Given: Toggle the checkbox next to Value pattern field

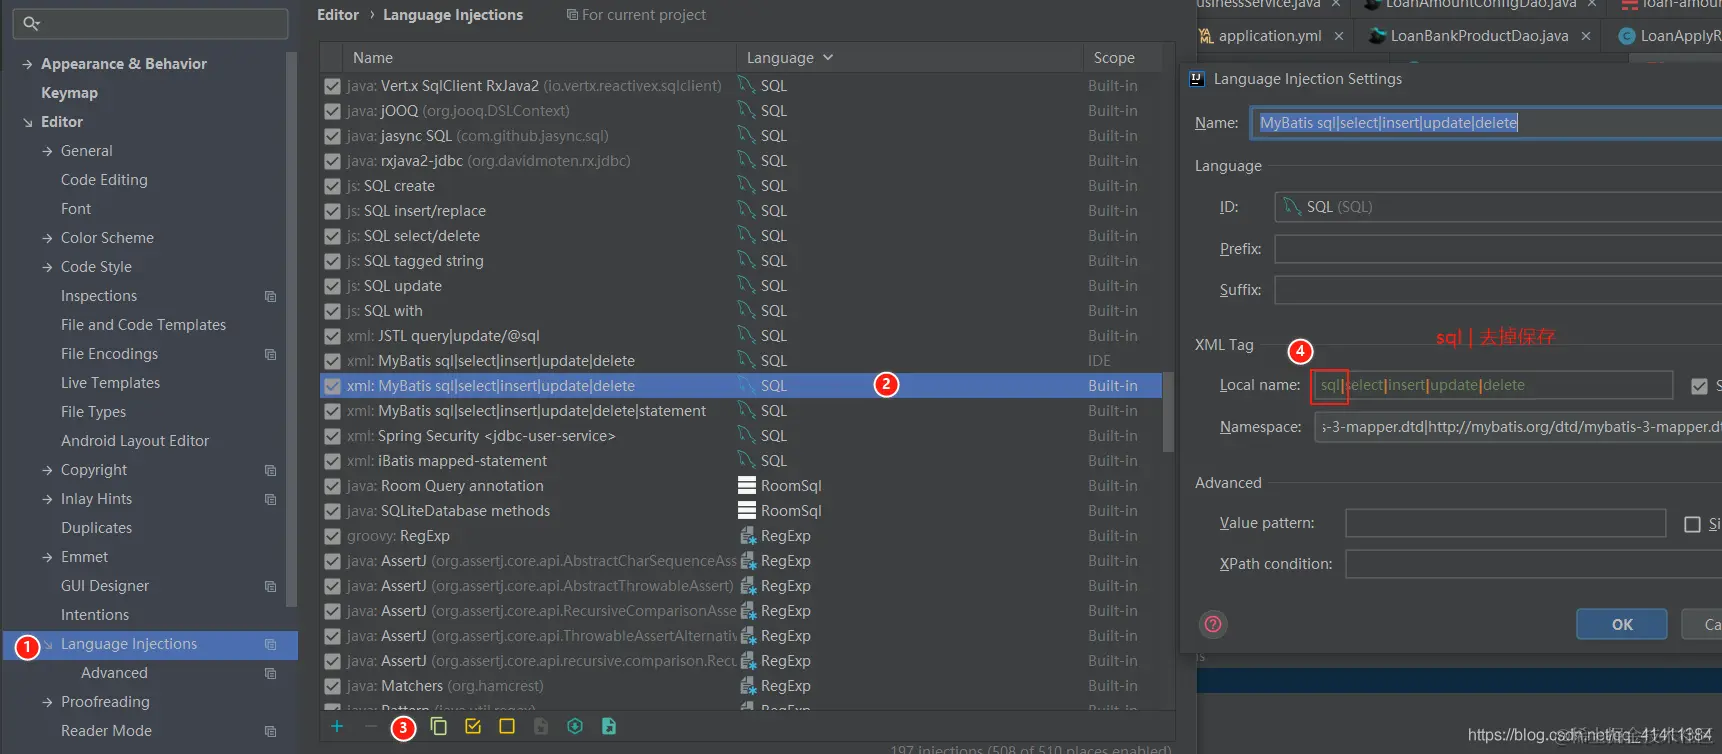Looking at the screenshot, I should point(1692,524).
